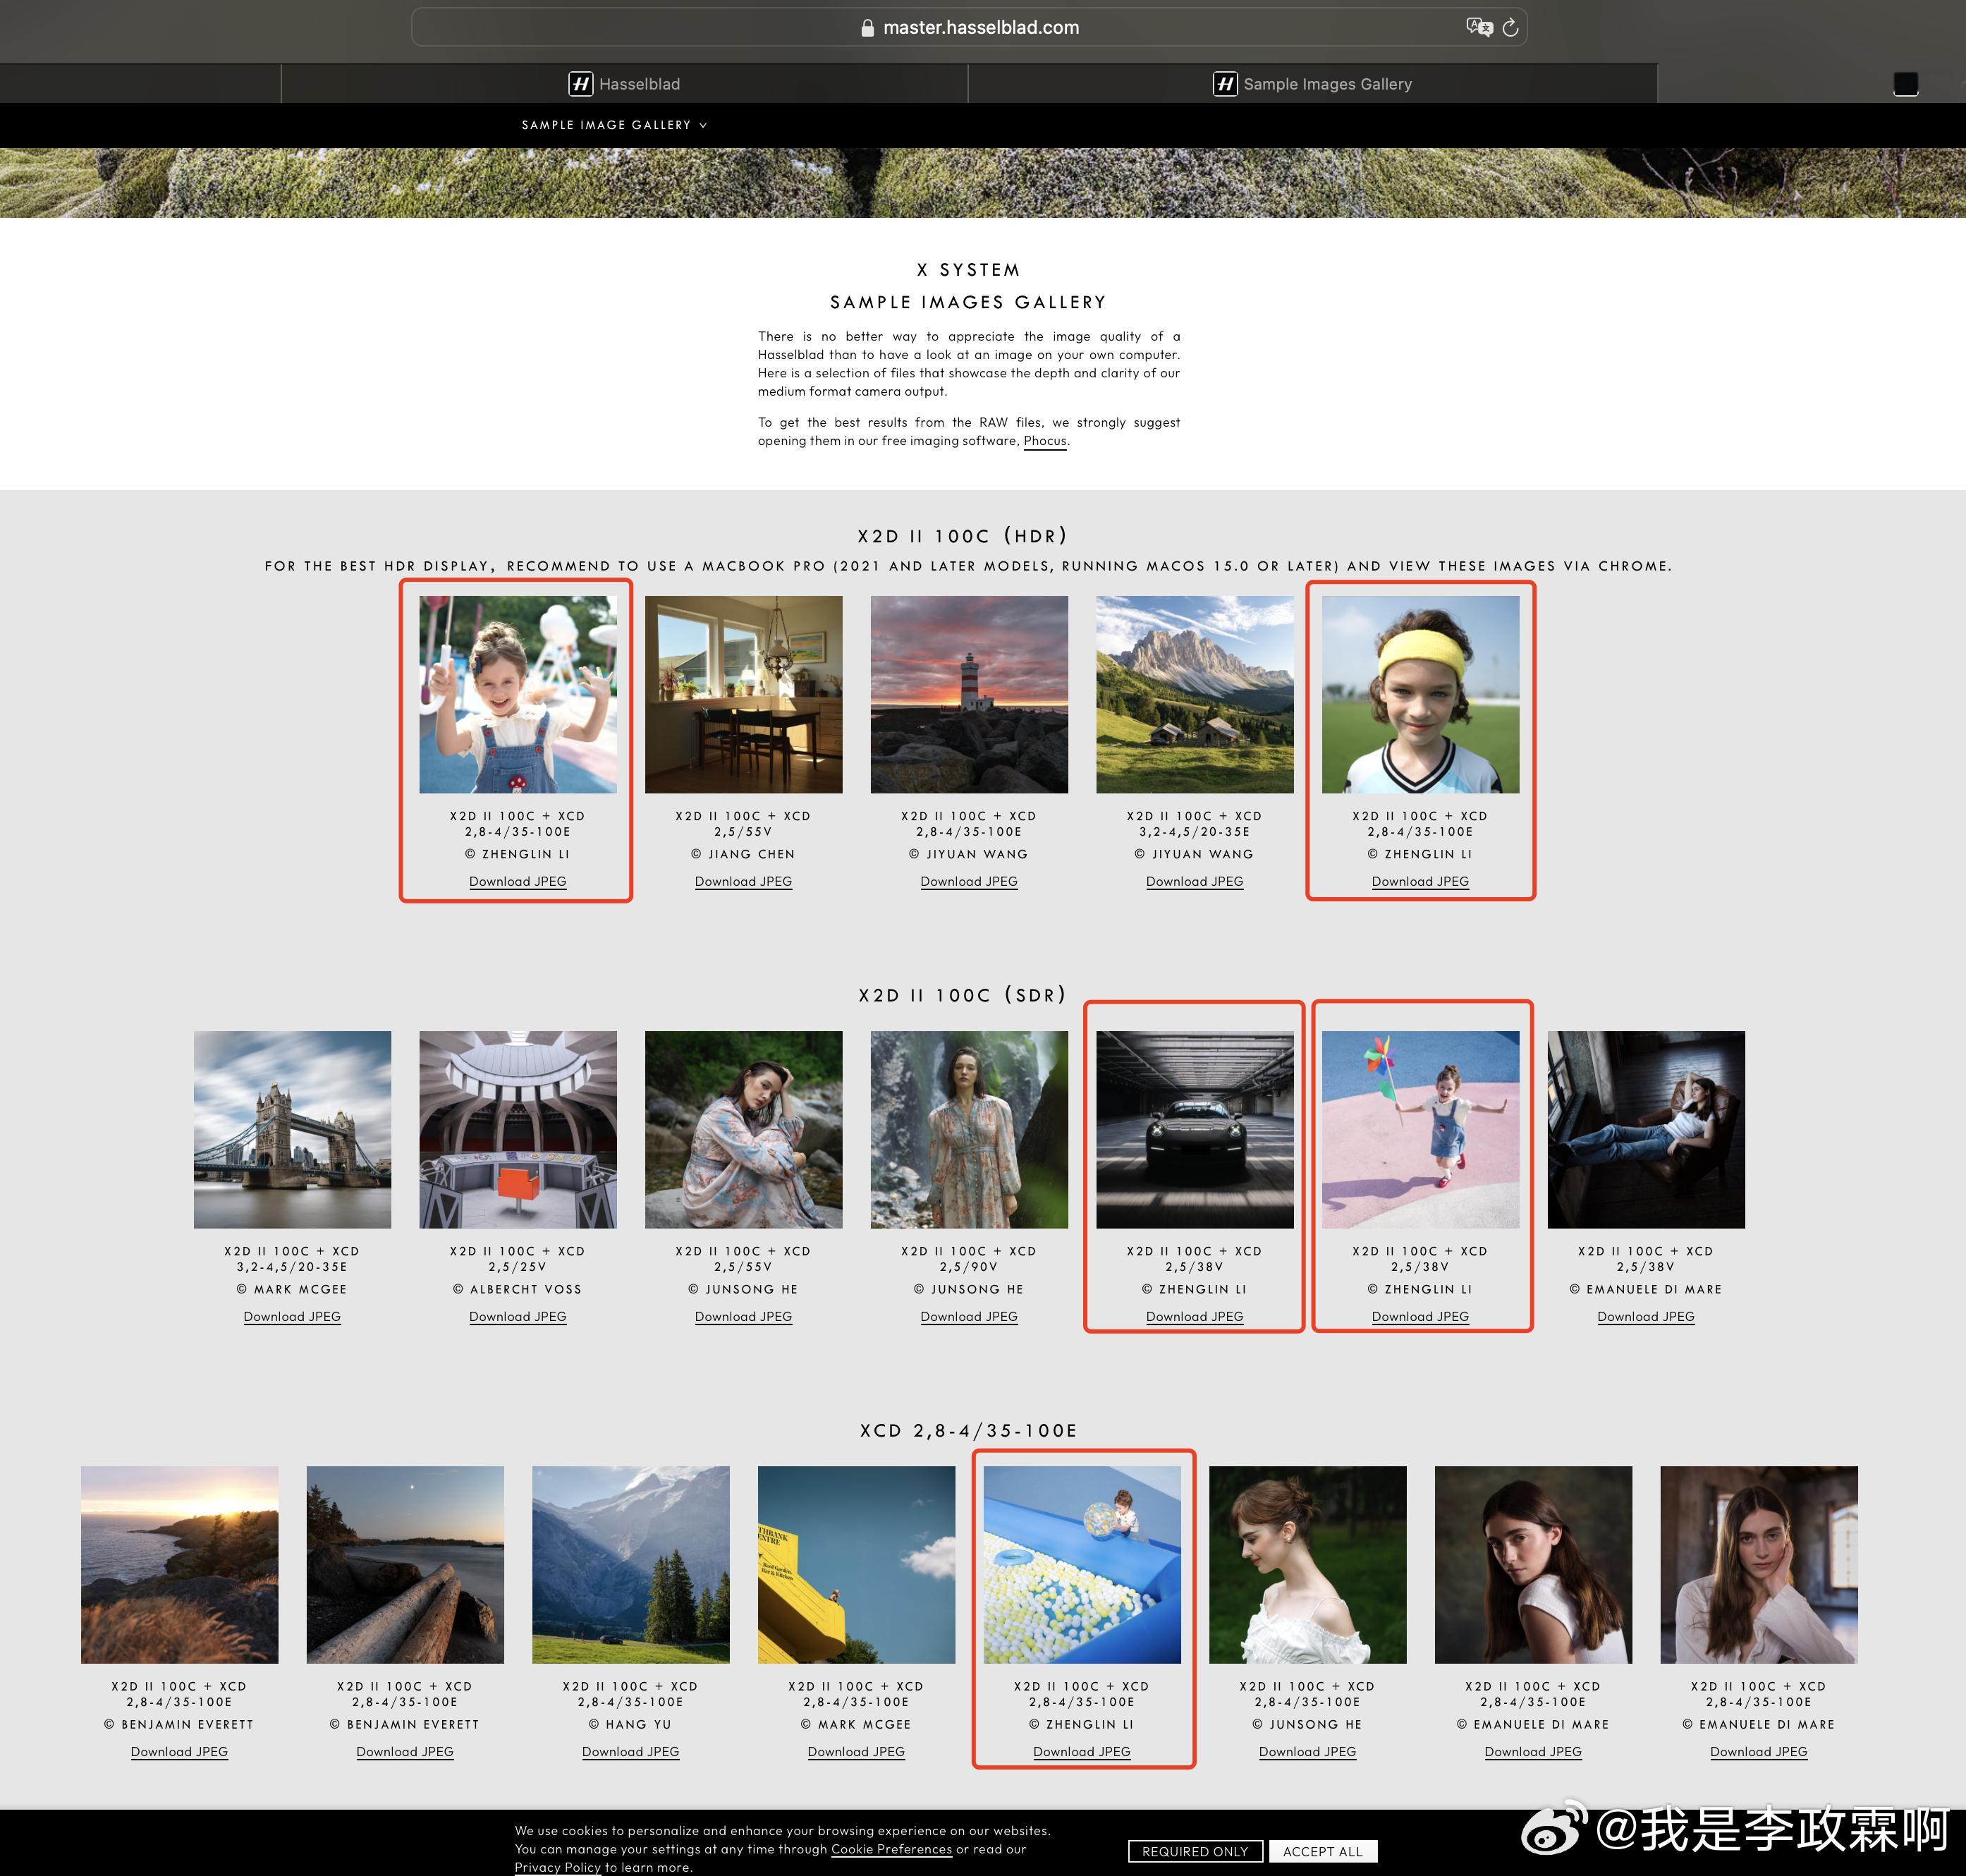This screenshot has width=1966, height=1876.
Task: Download JPEG for Junsong He's 35-100E portrait
Action: (1308, 1751)
